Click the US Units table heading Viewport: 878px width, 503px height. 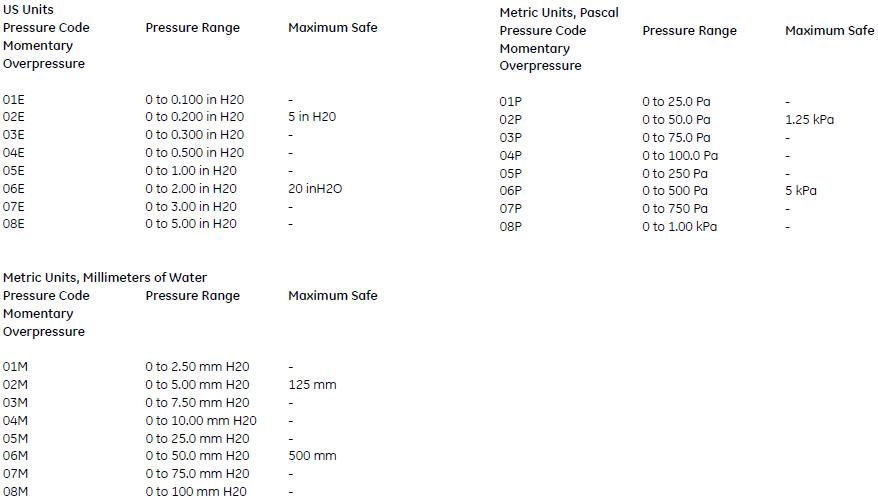tap(28, 9)
